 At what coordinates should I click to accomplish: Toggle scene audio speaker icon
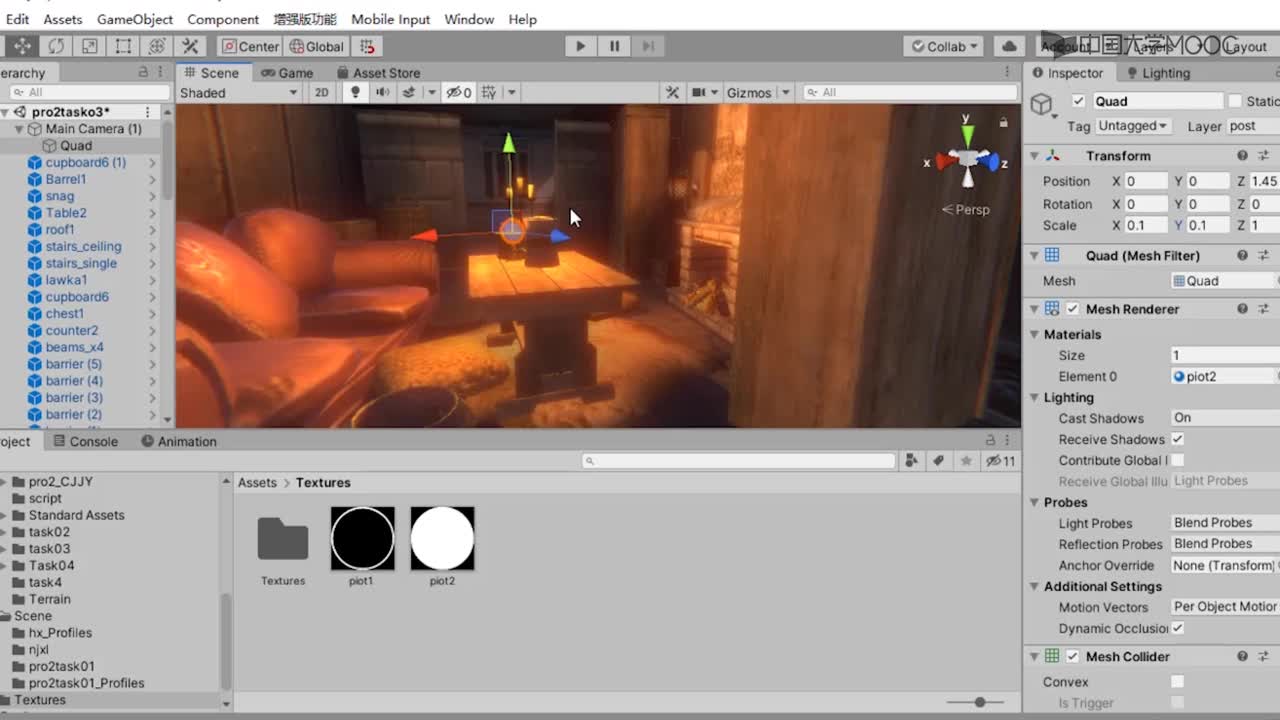click(381, 92)
